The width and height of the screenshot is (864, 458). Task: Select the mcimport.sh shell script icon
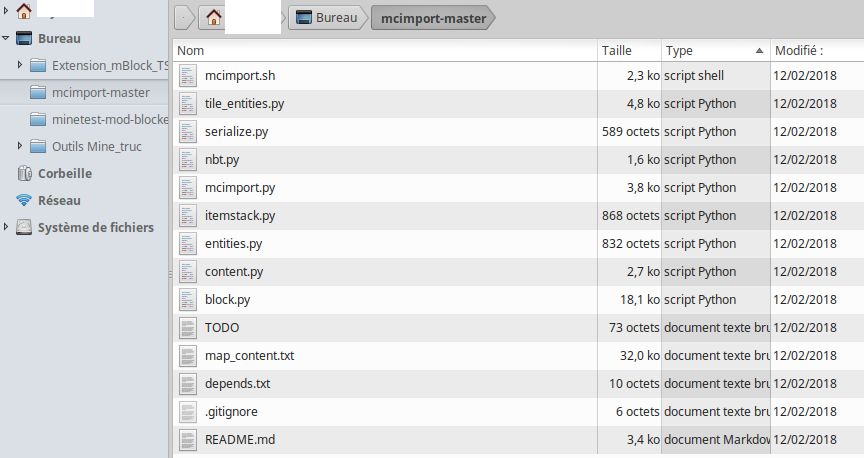click(x=188, y=76)
